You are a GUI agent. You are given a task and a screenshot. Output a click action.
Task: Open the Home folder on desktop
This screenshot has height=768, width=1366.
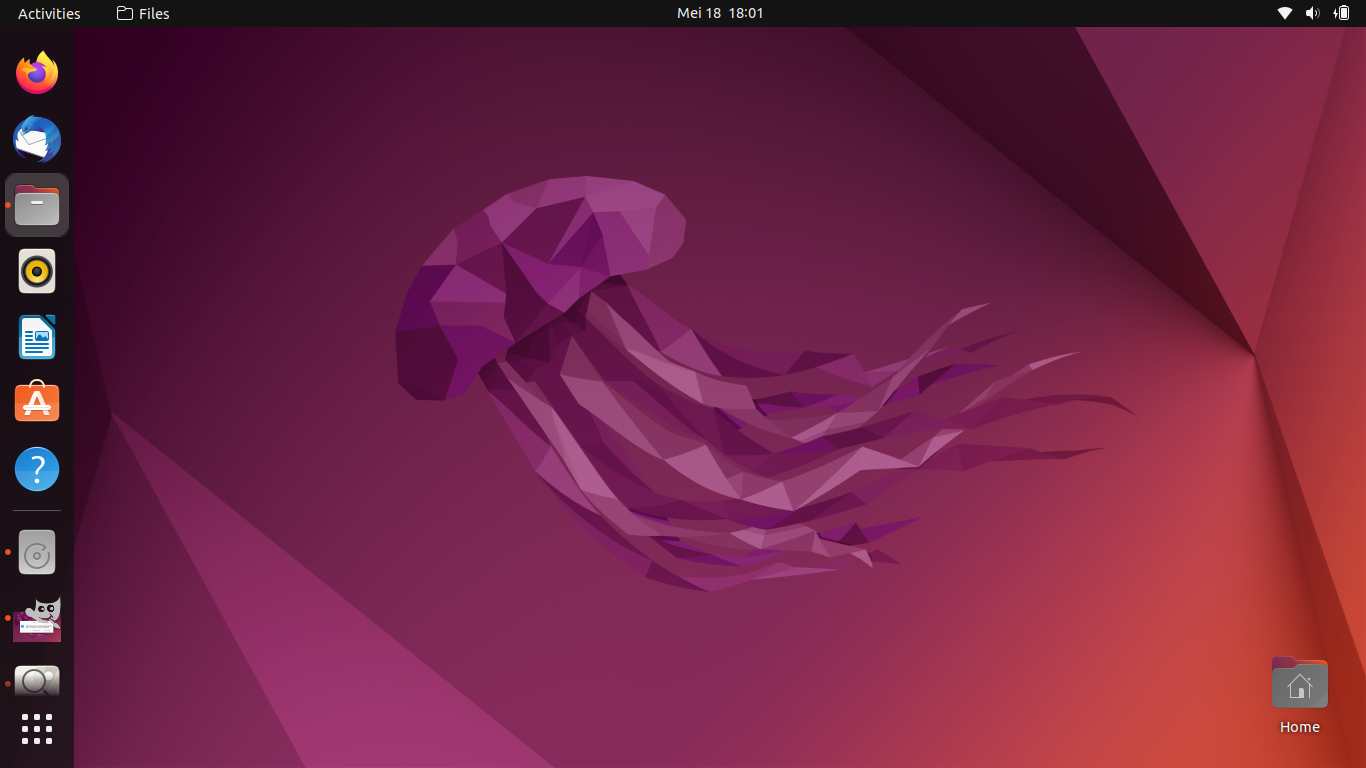click(1299, 696)
